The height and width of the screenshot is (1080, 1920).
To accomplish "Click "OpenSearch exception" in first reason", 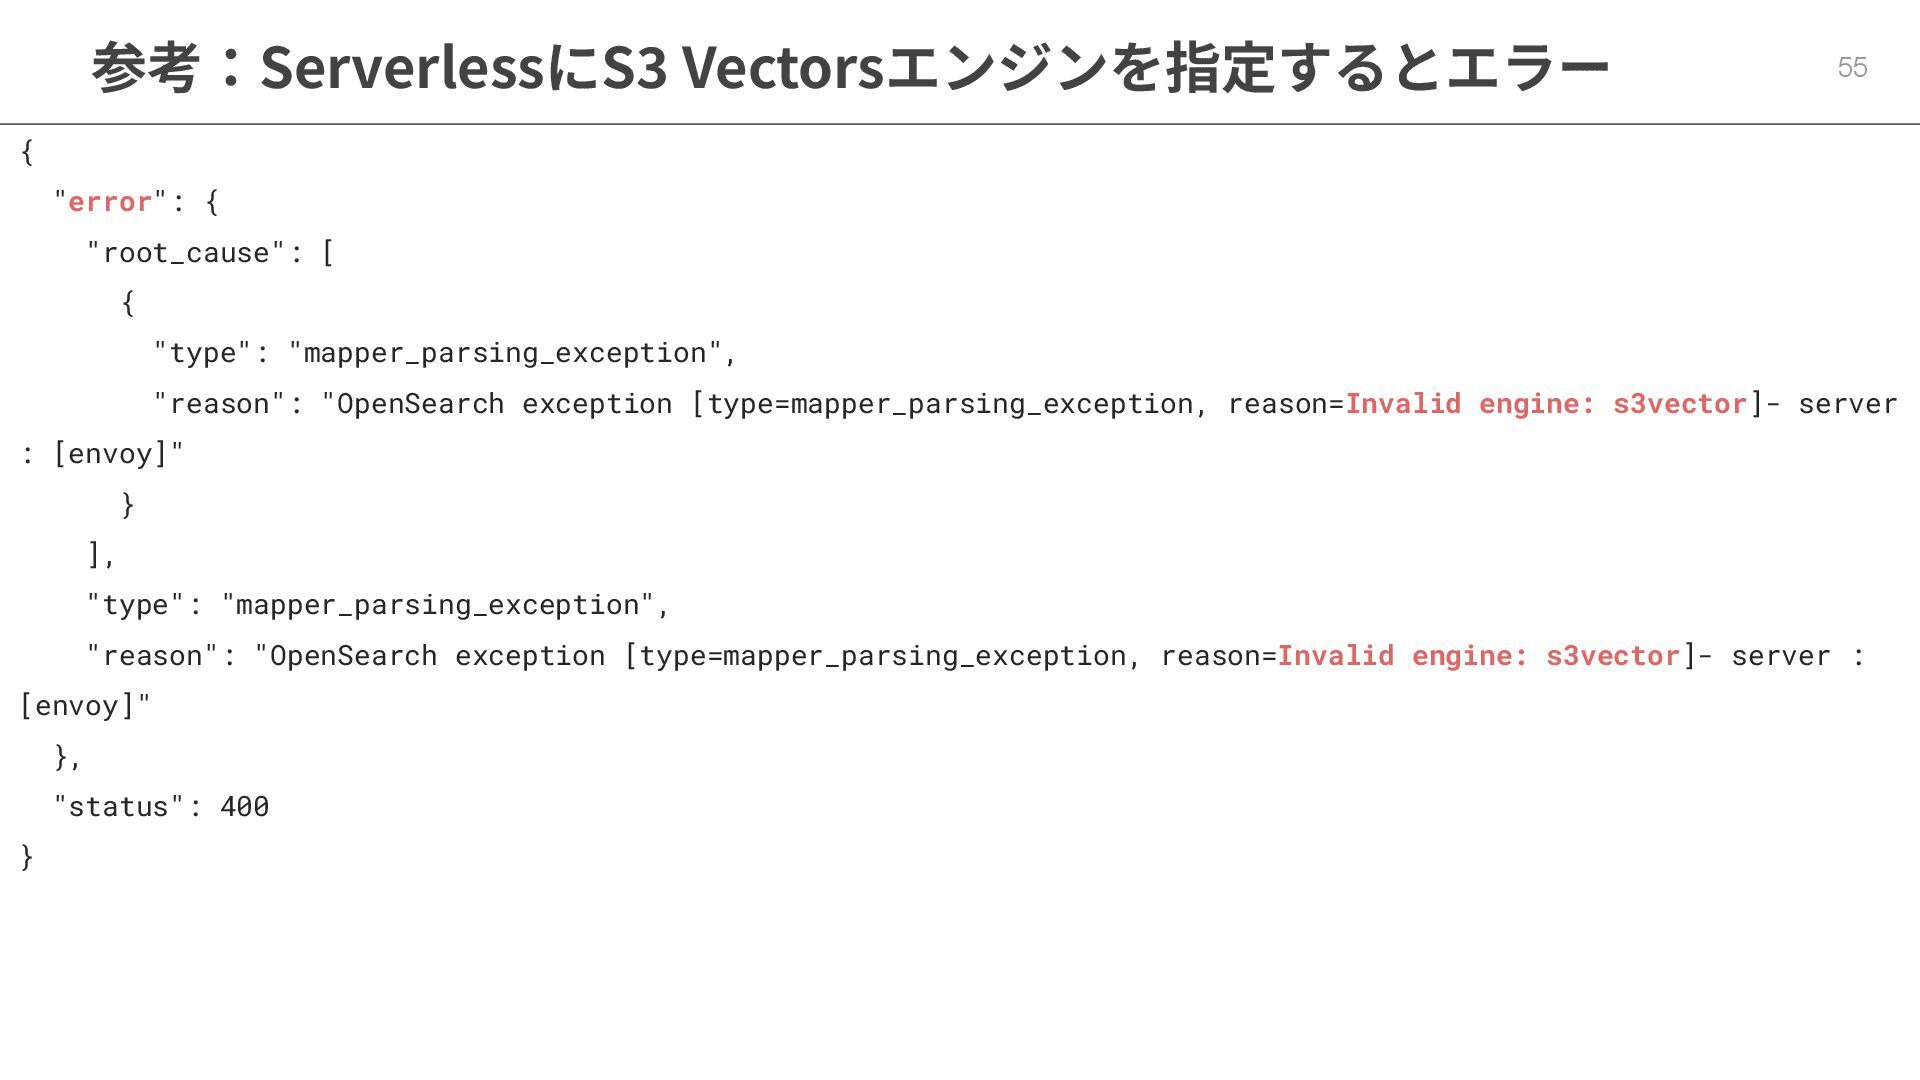I will 505,404.
